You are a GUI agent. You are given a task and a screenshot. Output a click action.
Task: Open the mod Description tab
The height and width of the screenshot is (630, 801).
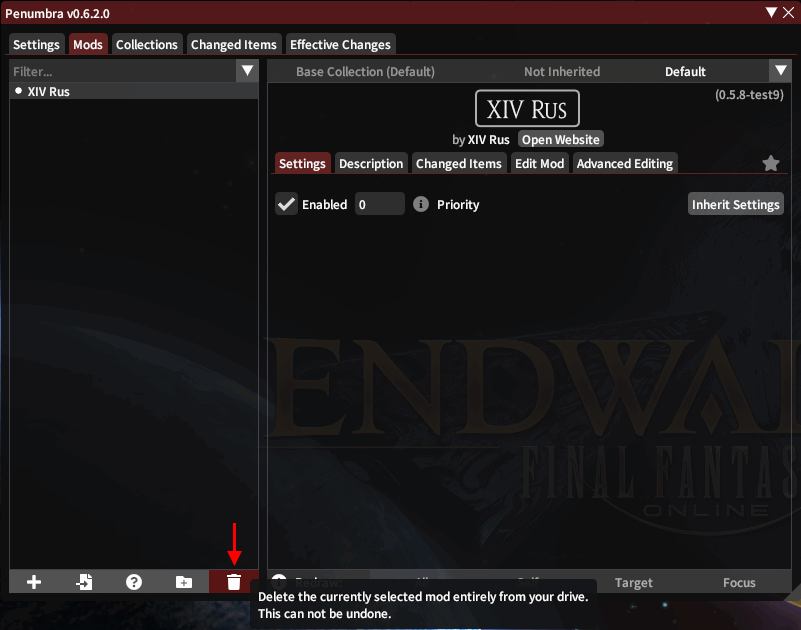point(371,164)
